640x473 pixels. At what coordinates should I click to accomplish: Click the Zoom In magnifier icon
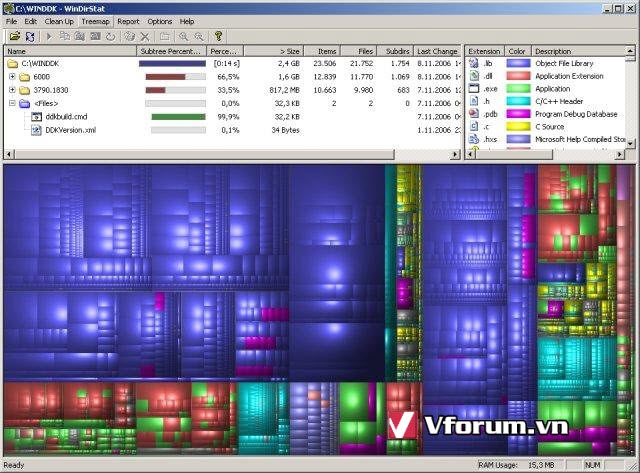coord(183,36)
